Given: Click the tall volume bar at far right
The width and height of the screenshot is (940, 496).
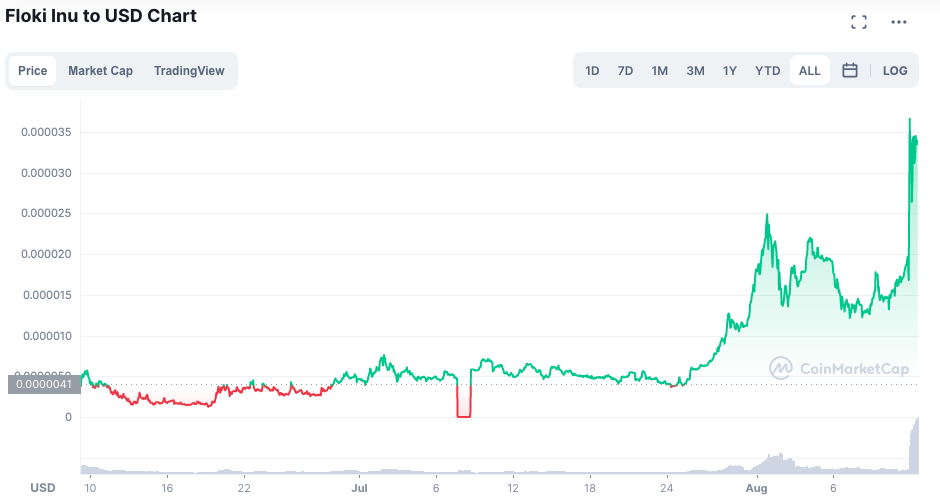Looking at the screenshot, I should 914,446.
